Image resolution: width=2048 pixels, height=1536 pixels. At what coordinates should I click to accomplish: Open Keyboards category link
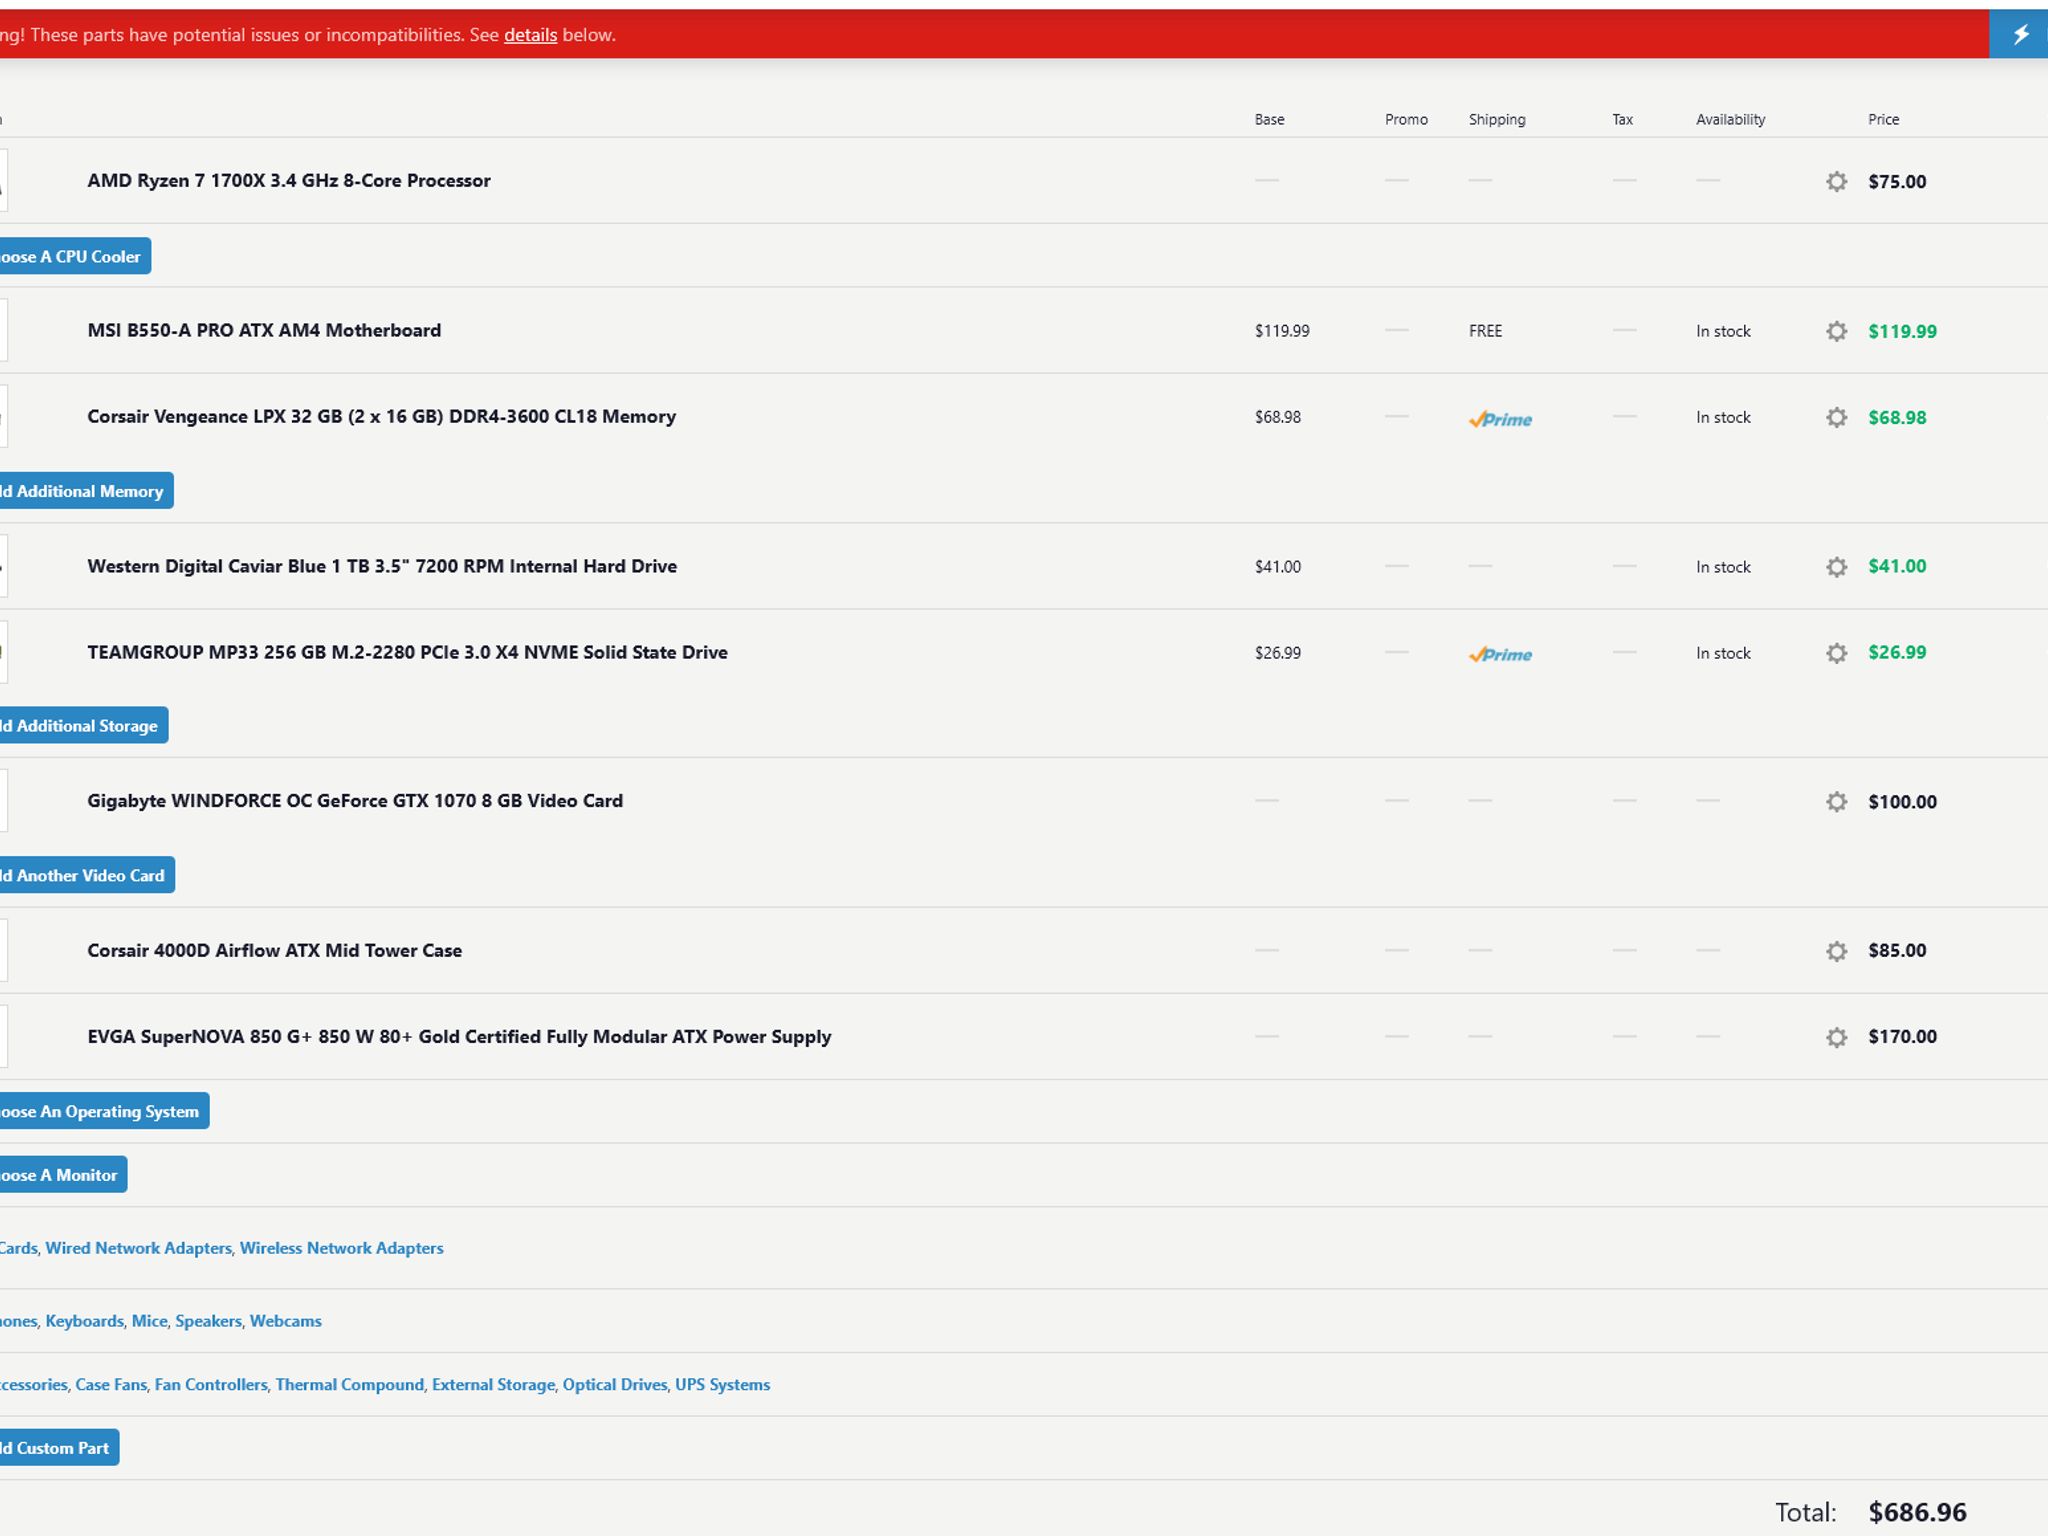click(x=85, y=1321)
